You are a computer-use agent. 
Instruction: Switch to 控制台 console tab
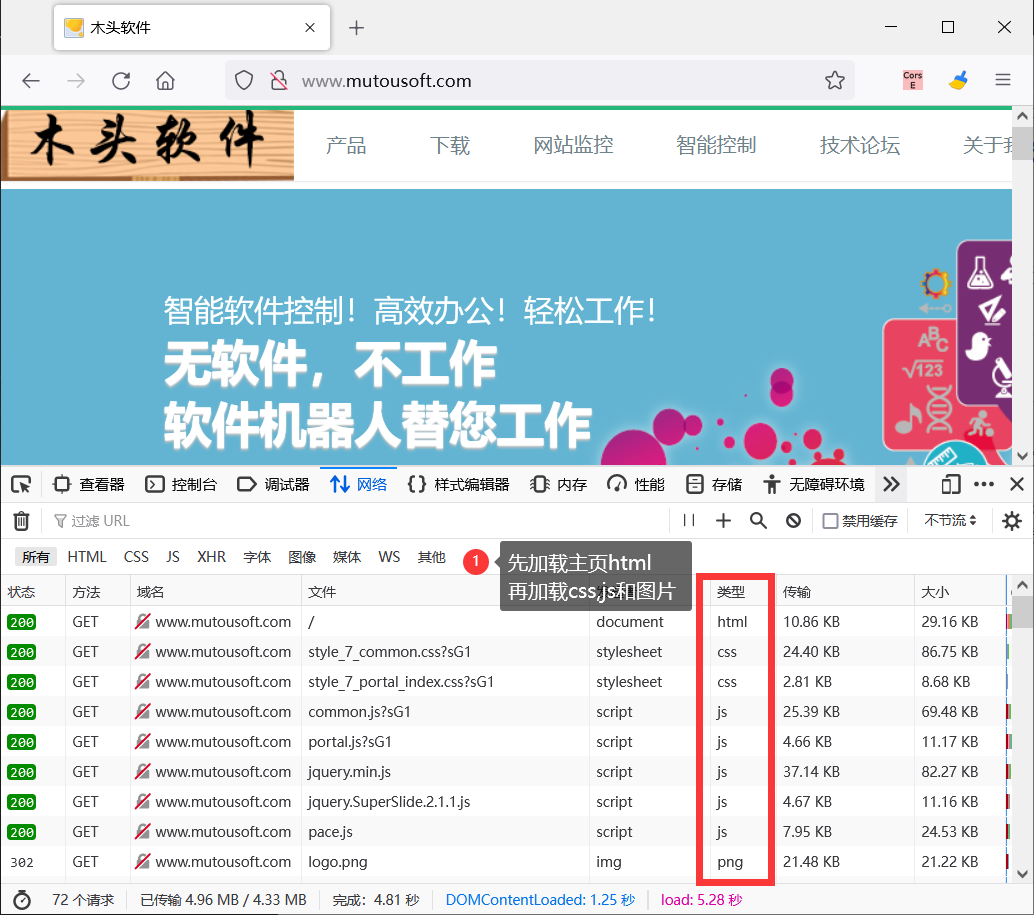click(x=181, y=485)
